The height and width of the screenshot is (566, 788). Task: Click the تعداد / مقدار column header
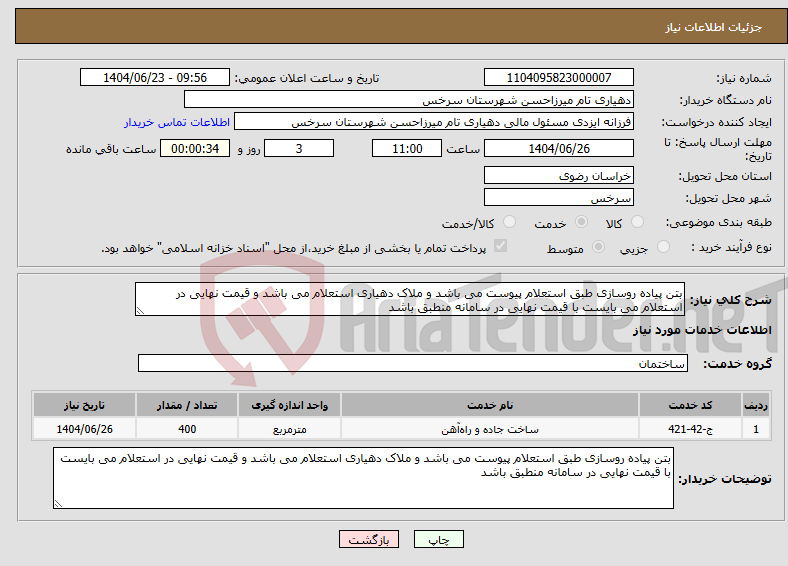[x=187, y=405]
